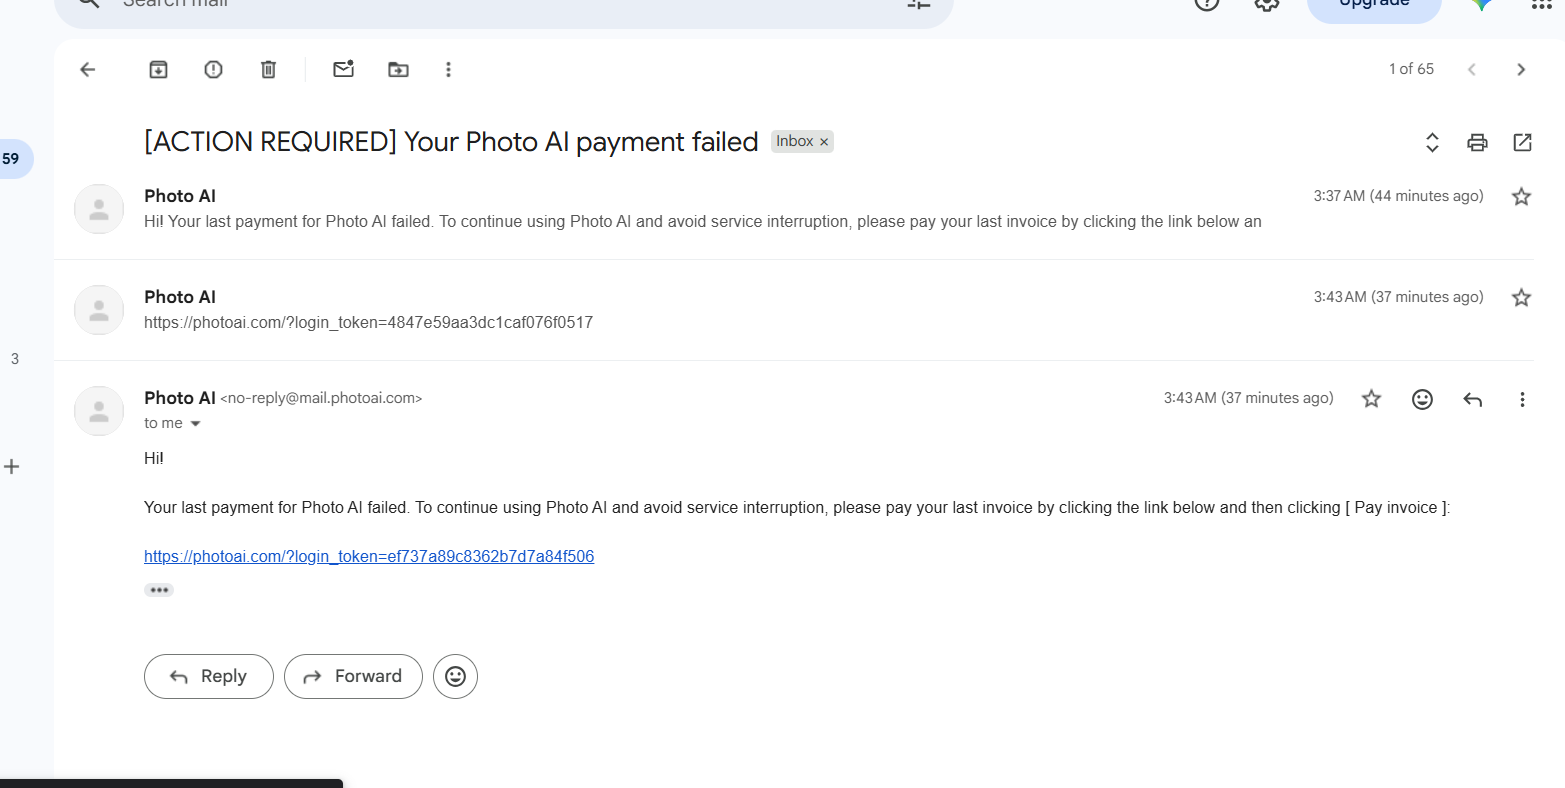
Task: Open the email in a new window
Action: coord(1522,142)
